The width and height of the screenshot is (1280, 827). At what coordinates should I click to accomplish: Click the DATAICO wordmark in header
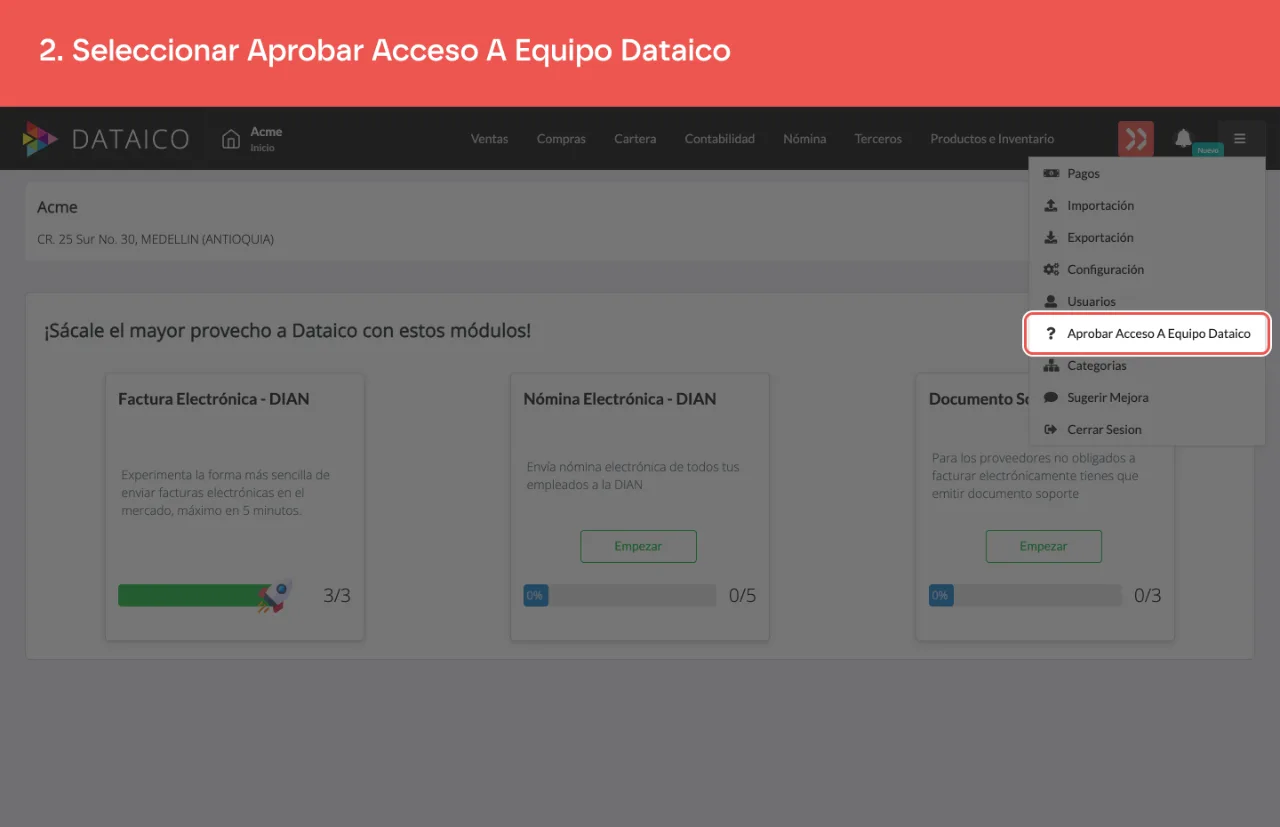pyautogui.click(x=130, y=139)
